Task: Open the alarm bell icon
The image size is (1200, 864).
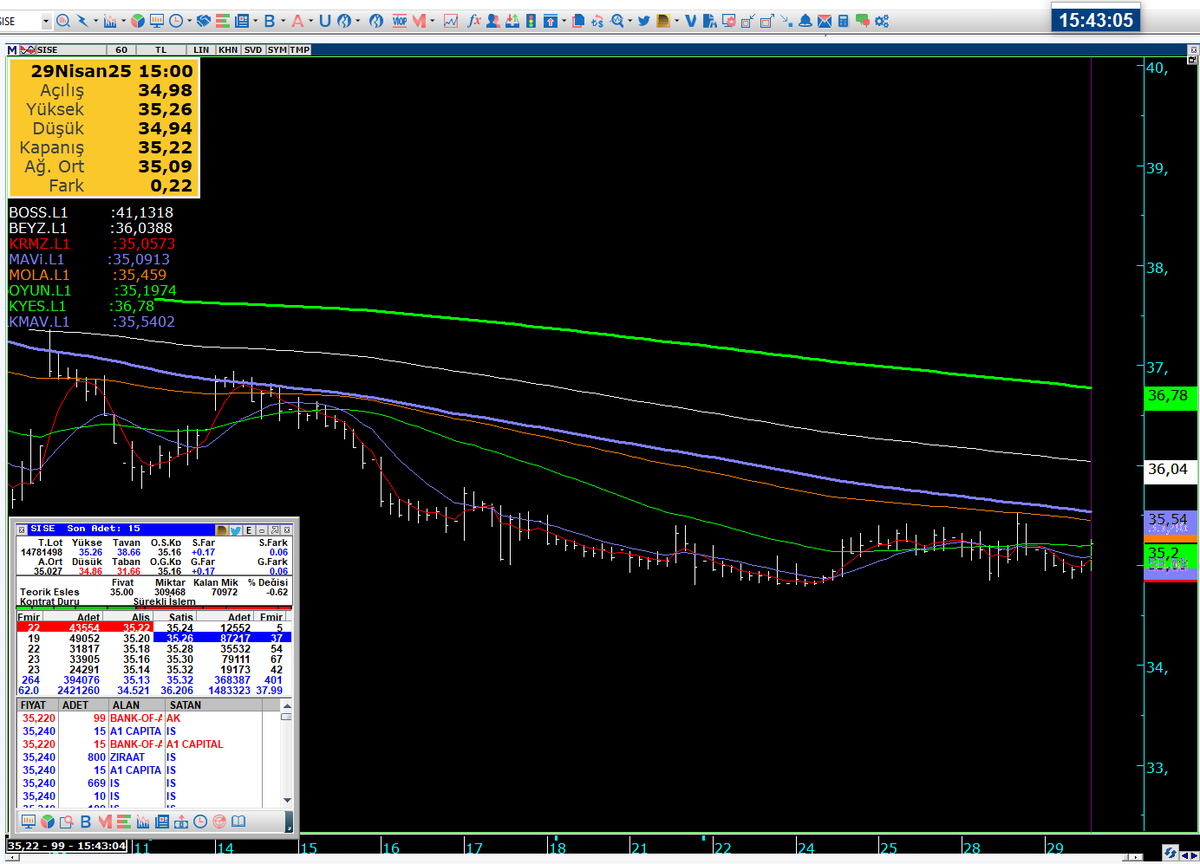Action: (x=804, y=20)
